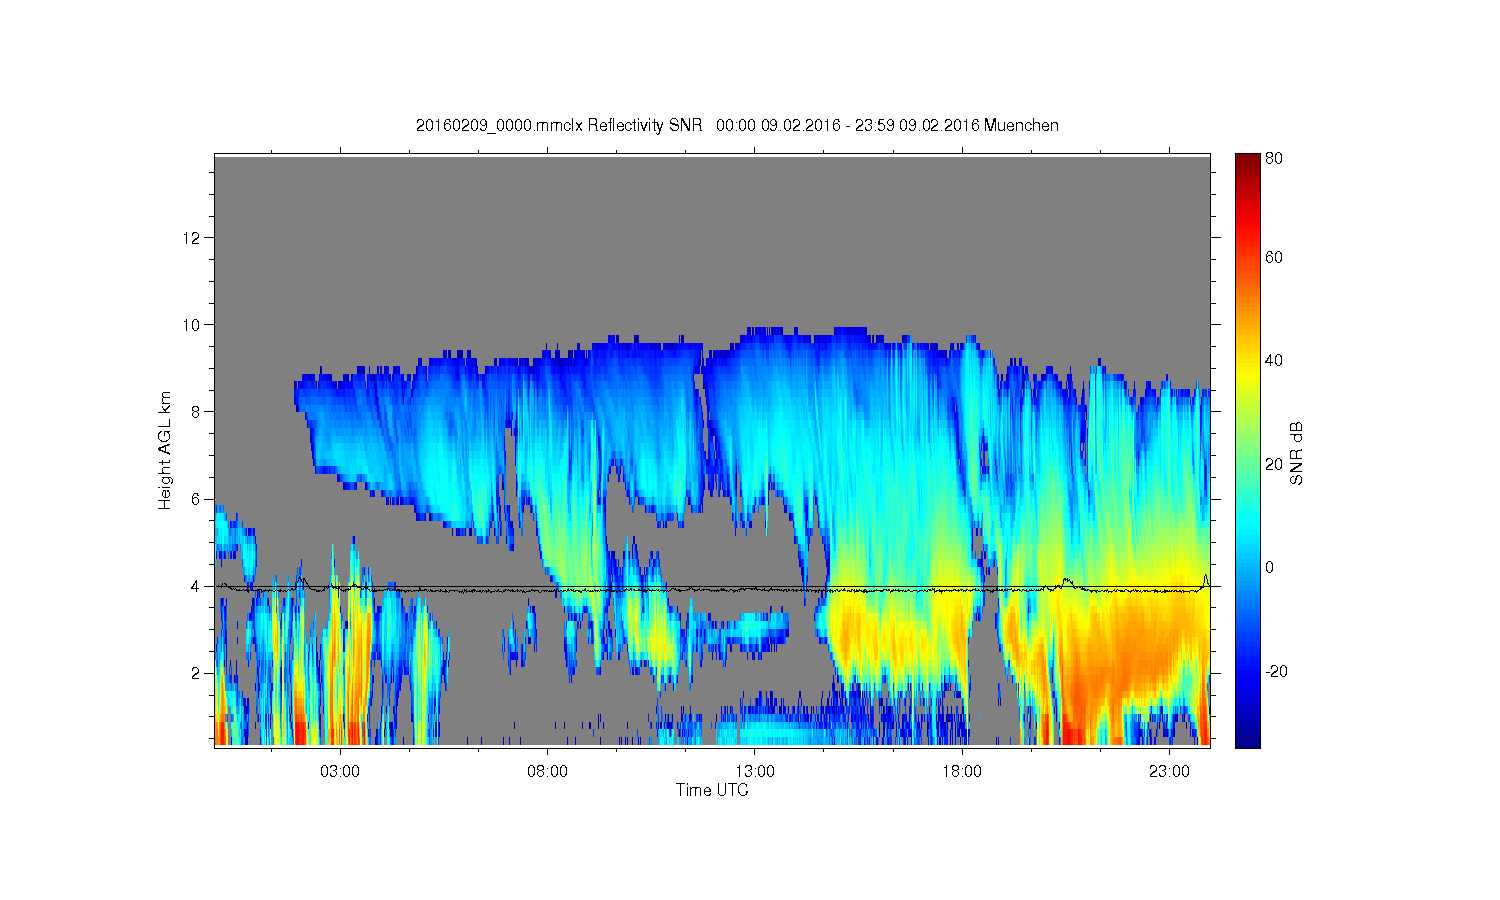Click the 'SNR dB' colorbar label

coord(1297,453)
